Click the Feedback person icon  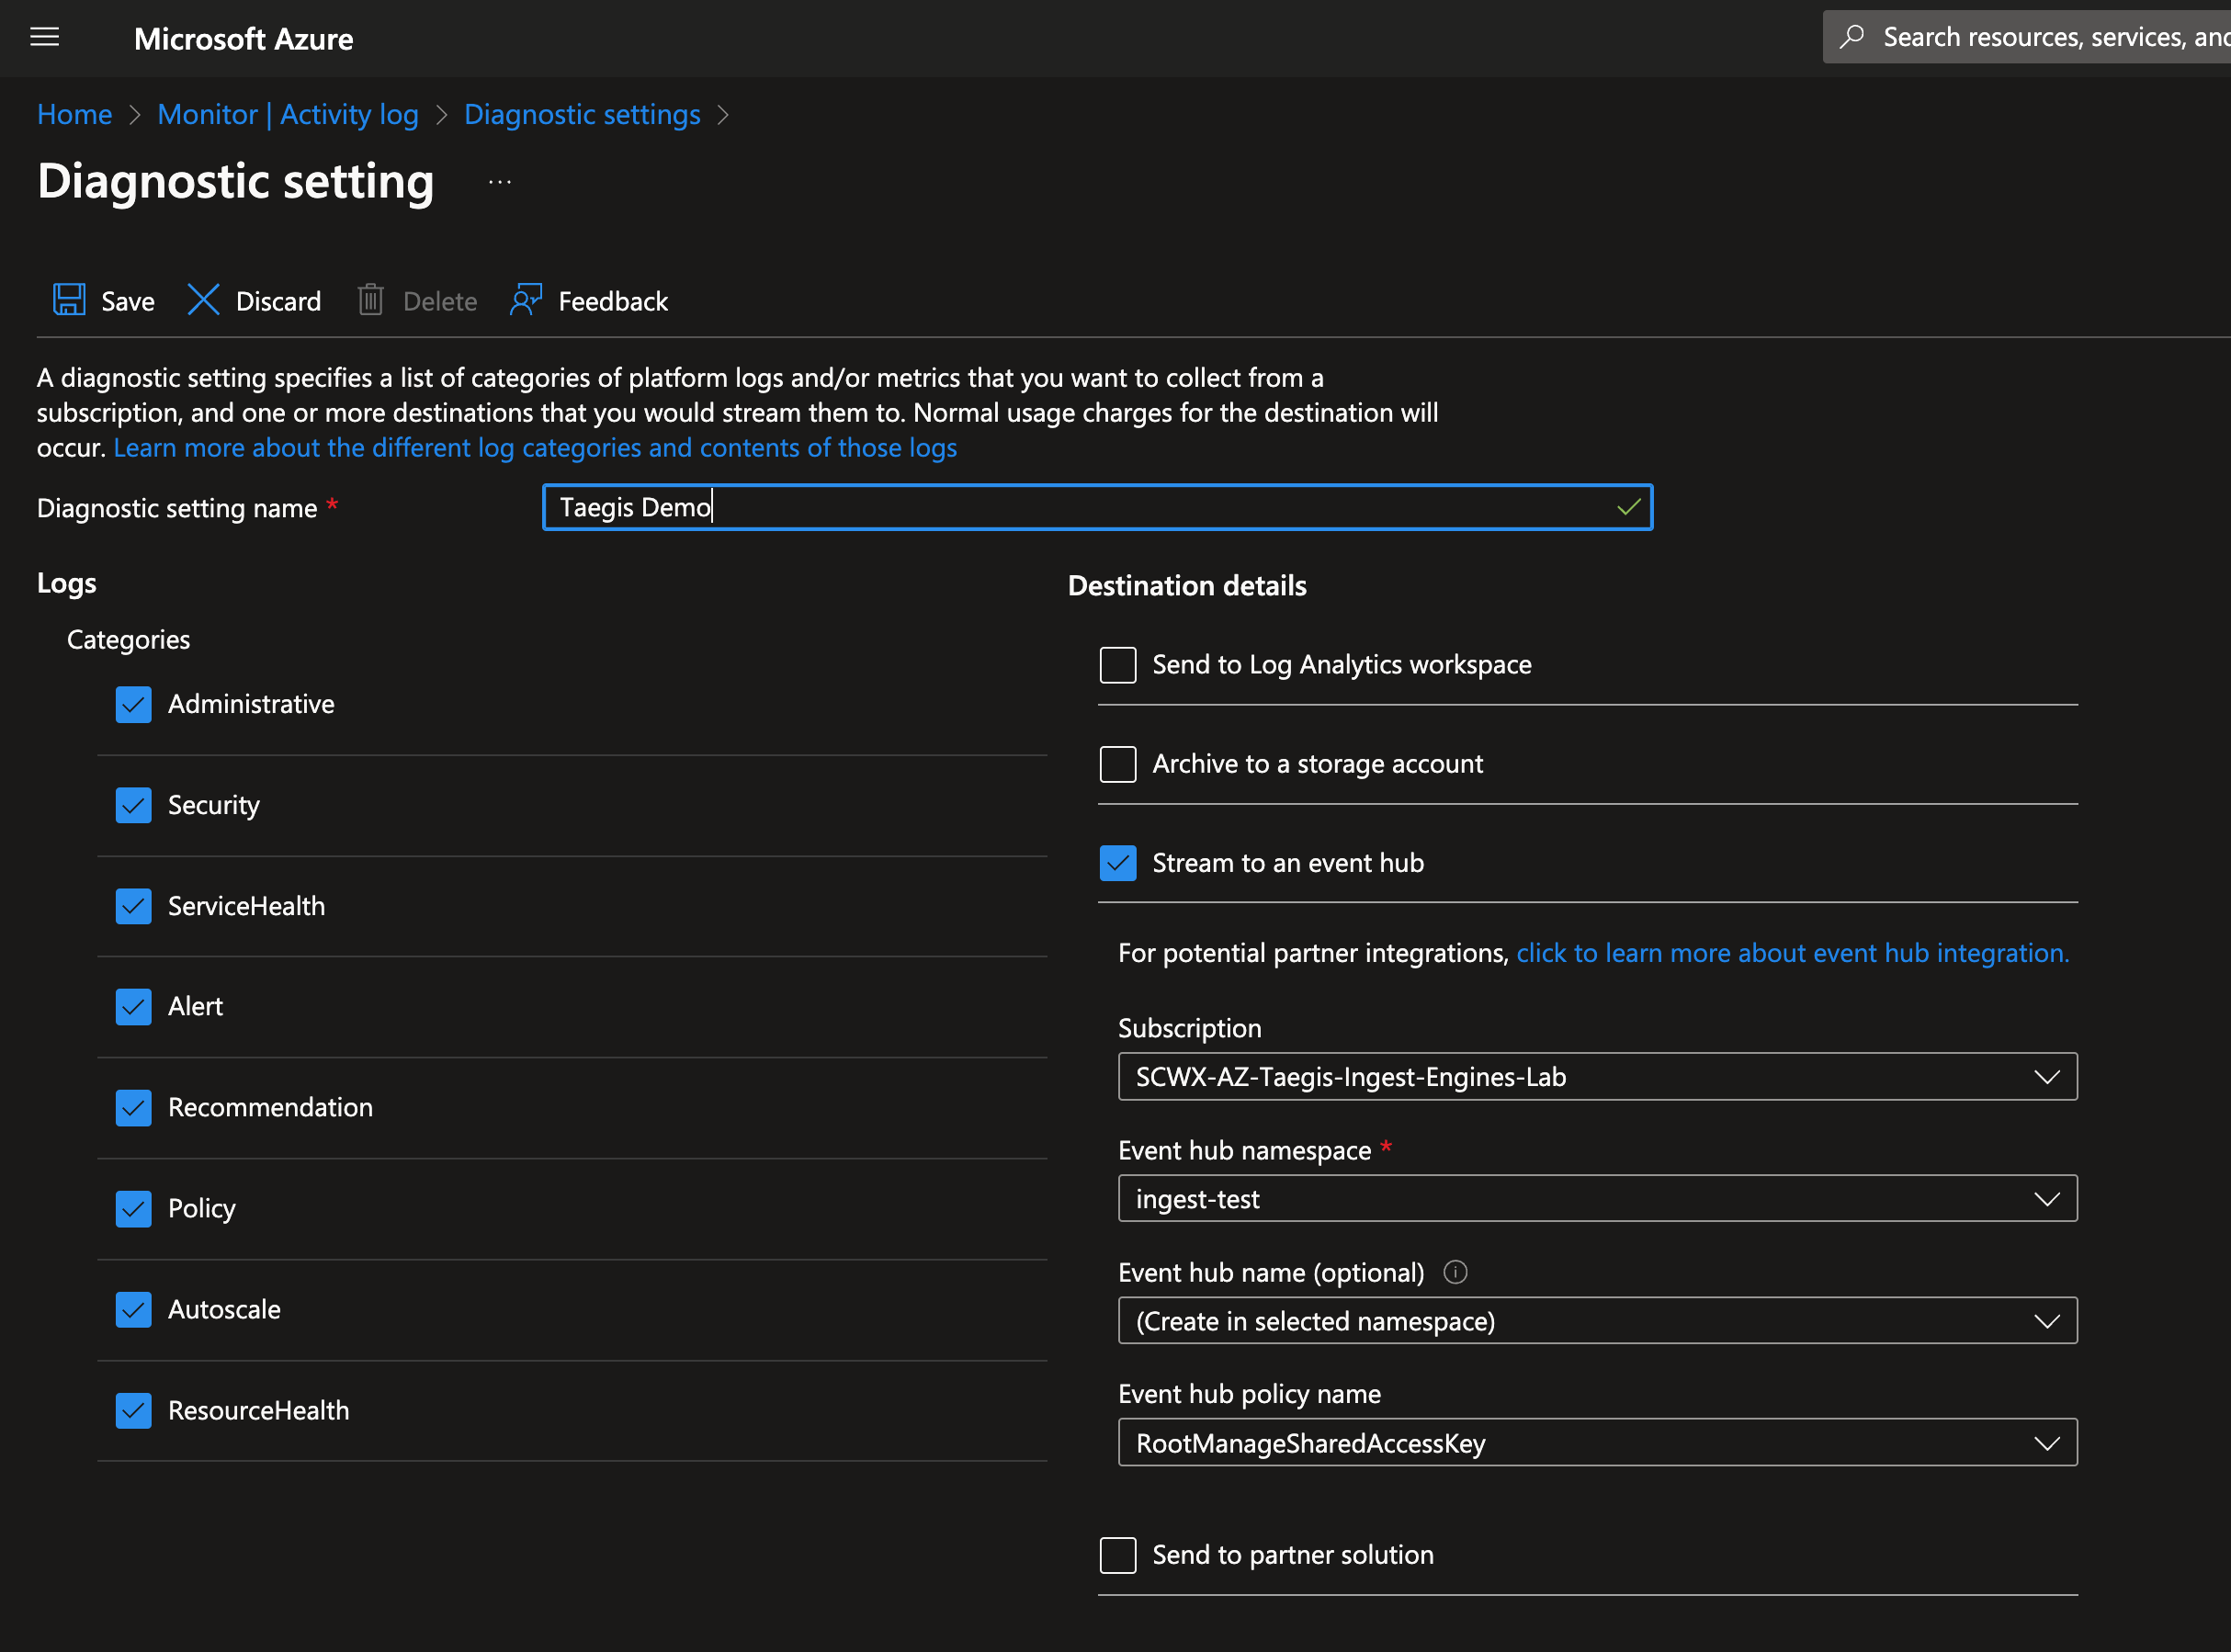[x=526, y=300]
